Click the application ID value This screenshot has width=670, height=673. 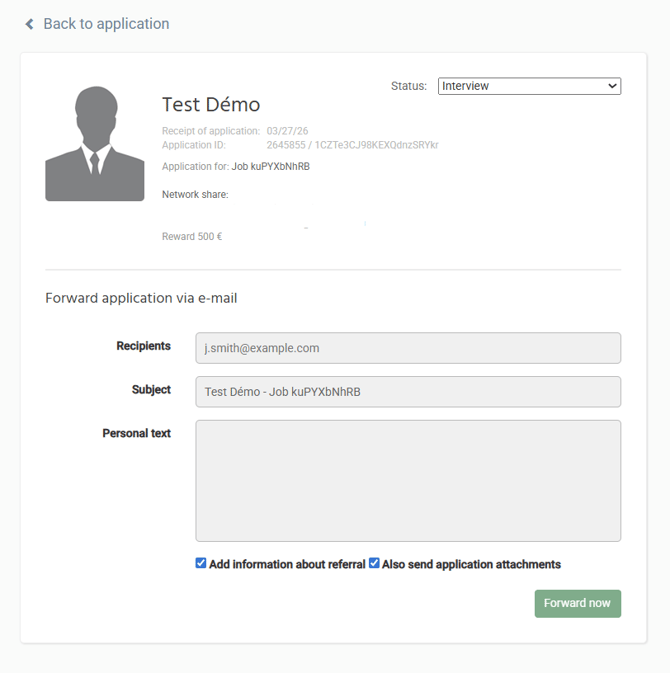coord(352,146)
